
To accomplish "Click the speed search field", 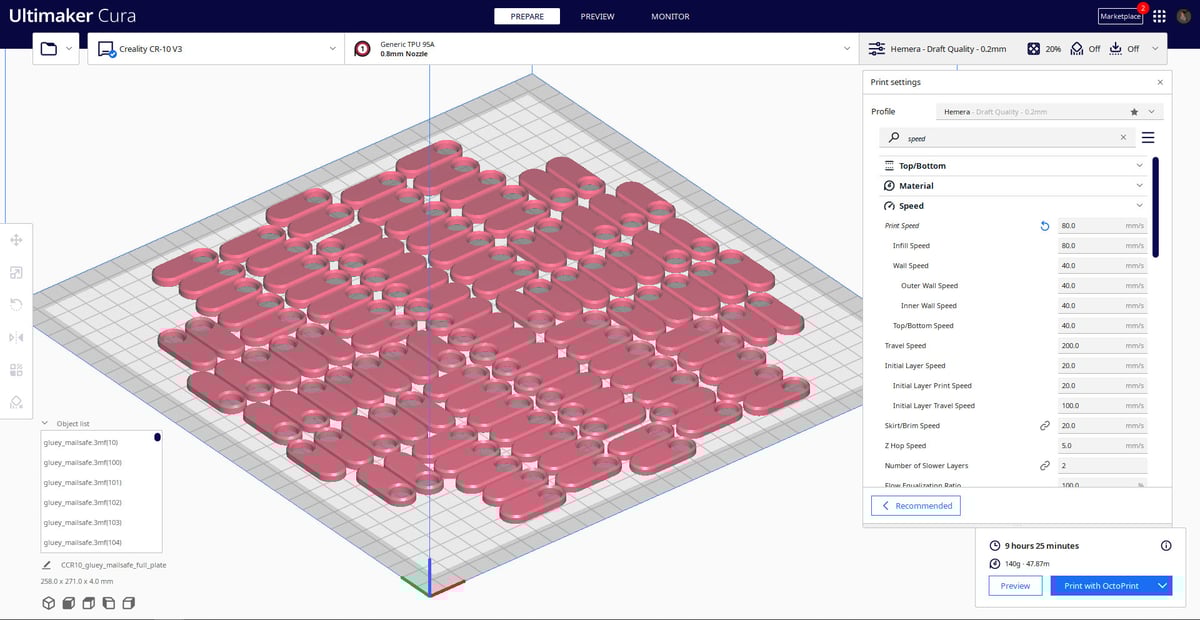I will [1006, 138].
